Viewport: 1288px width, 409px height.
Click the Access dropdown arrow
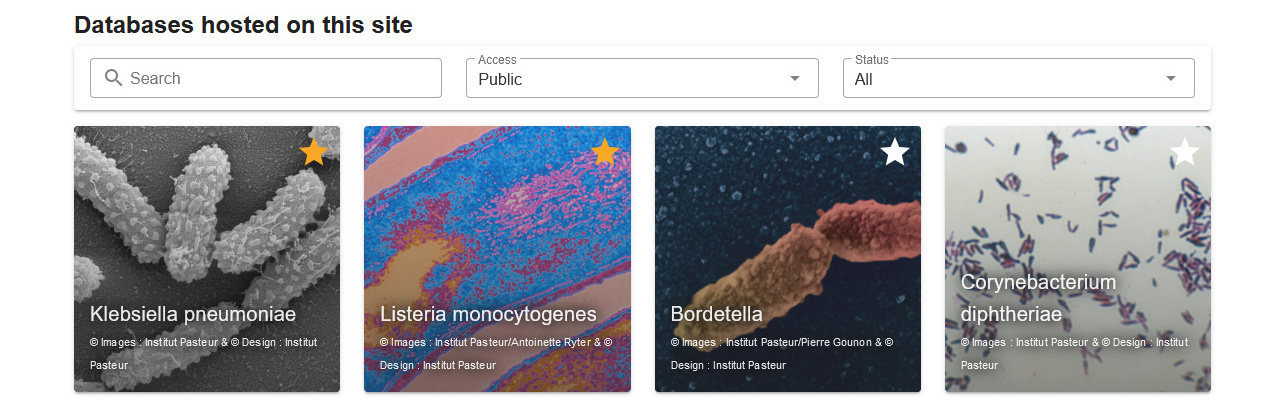click(795, 79)
